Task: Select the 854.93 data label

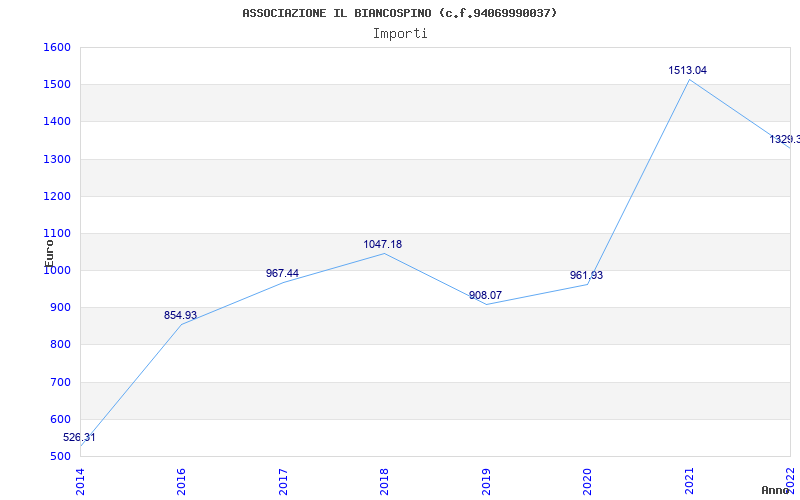Action: (180, 315)
